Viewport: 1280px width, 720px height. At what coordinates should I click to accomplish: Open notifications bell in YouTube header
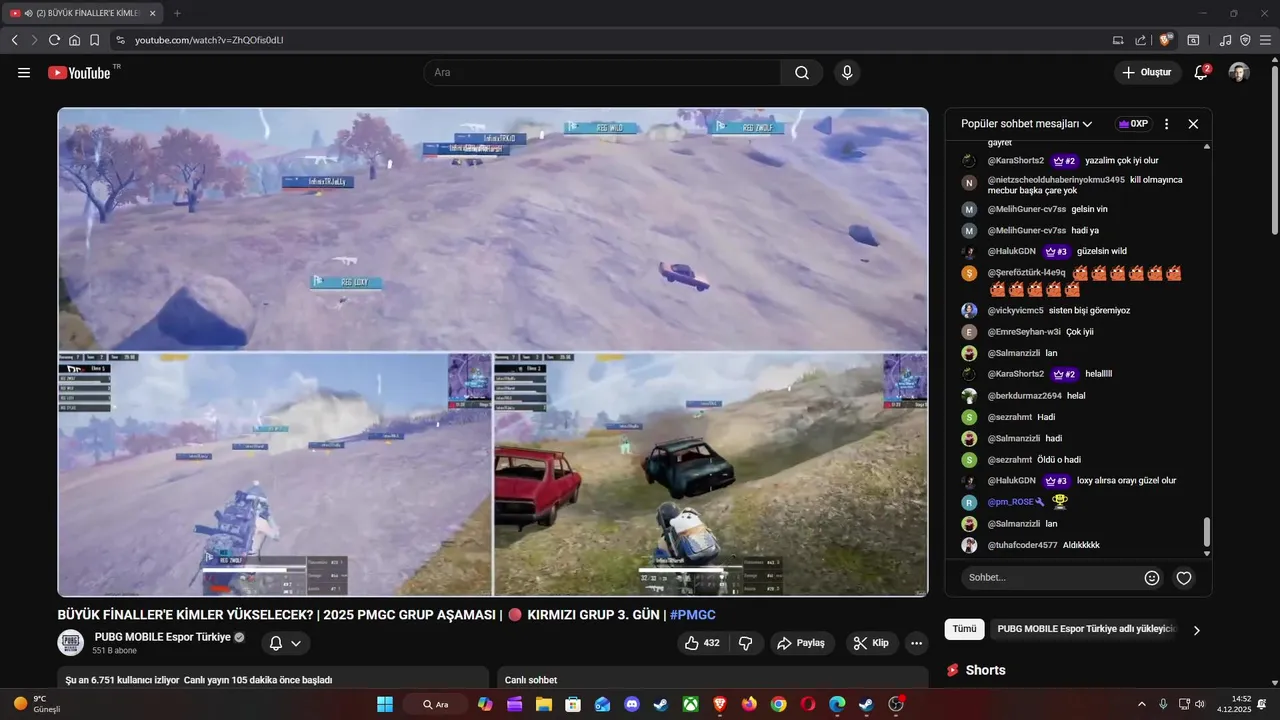click(x=1202, y=72)
